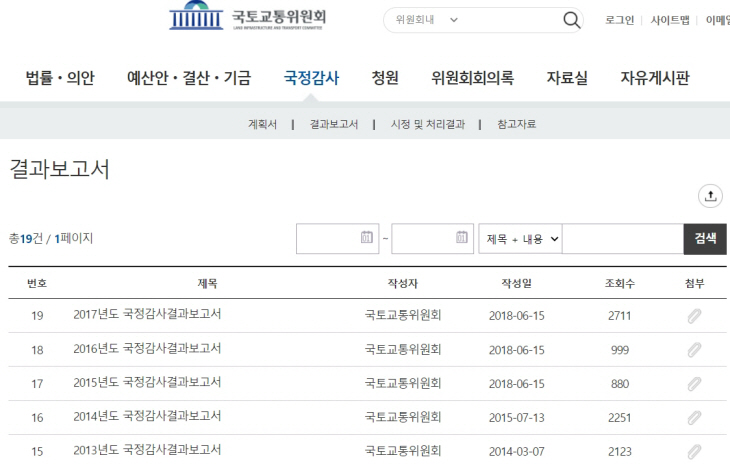Viewport: 730px width, 464px height.
Task: Click row number 19
Action: point(37,316)
